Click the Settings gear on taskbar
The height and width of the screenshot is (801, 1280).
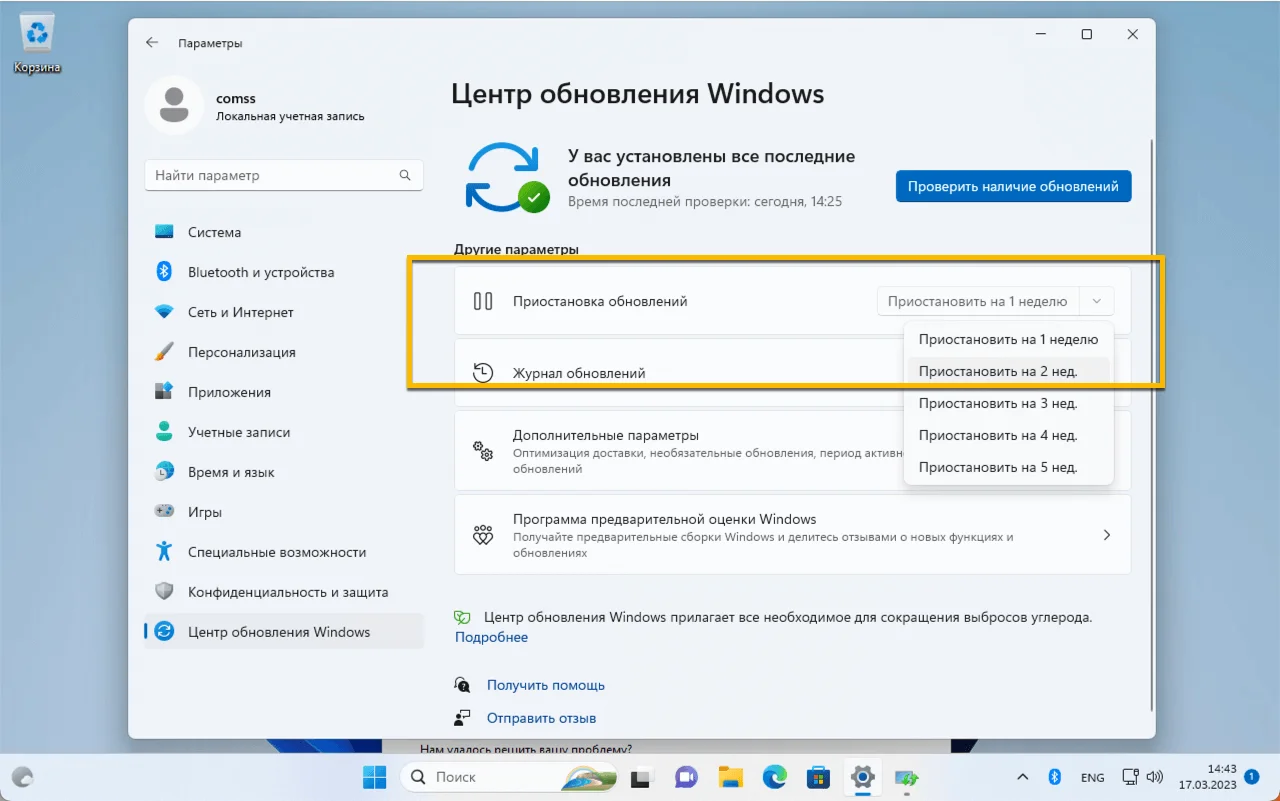[x=863, y=777]
